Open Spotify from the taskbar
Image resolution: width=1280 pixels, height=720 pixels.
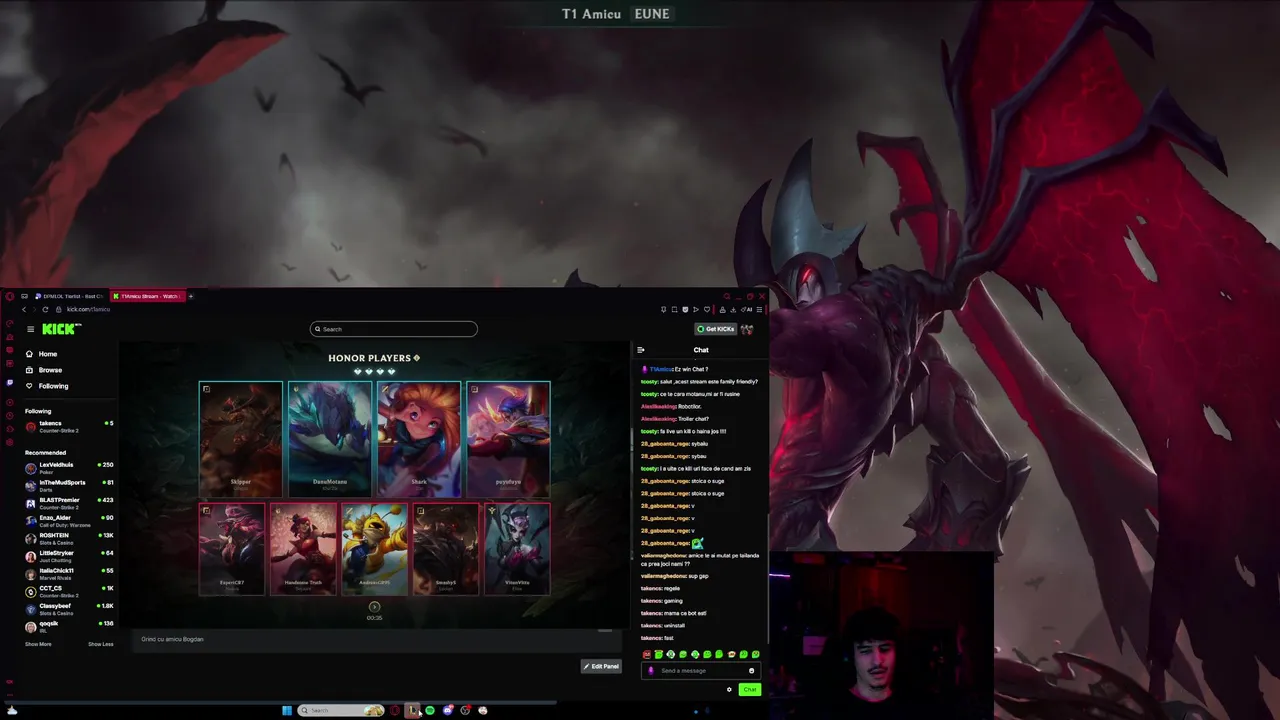(x=430, y=710)
